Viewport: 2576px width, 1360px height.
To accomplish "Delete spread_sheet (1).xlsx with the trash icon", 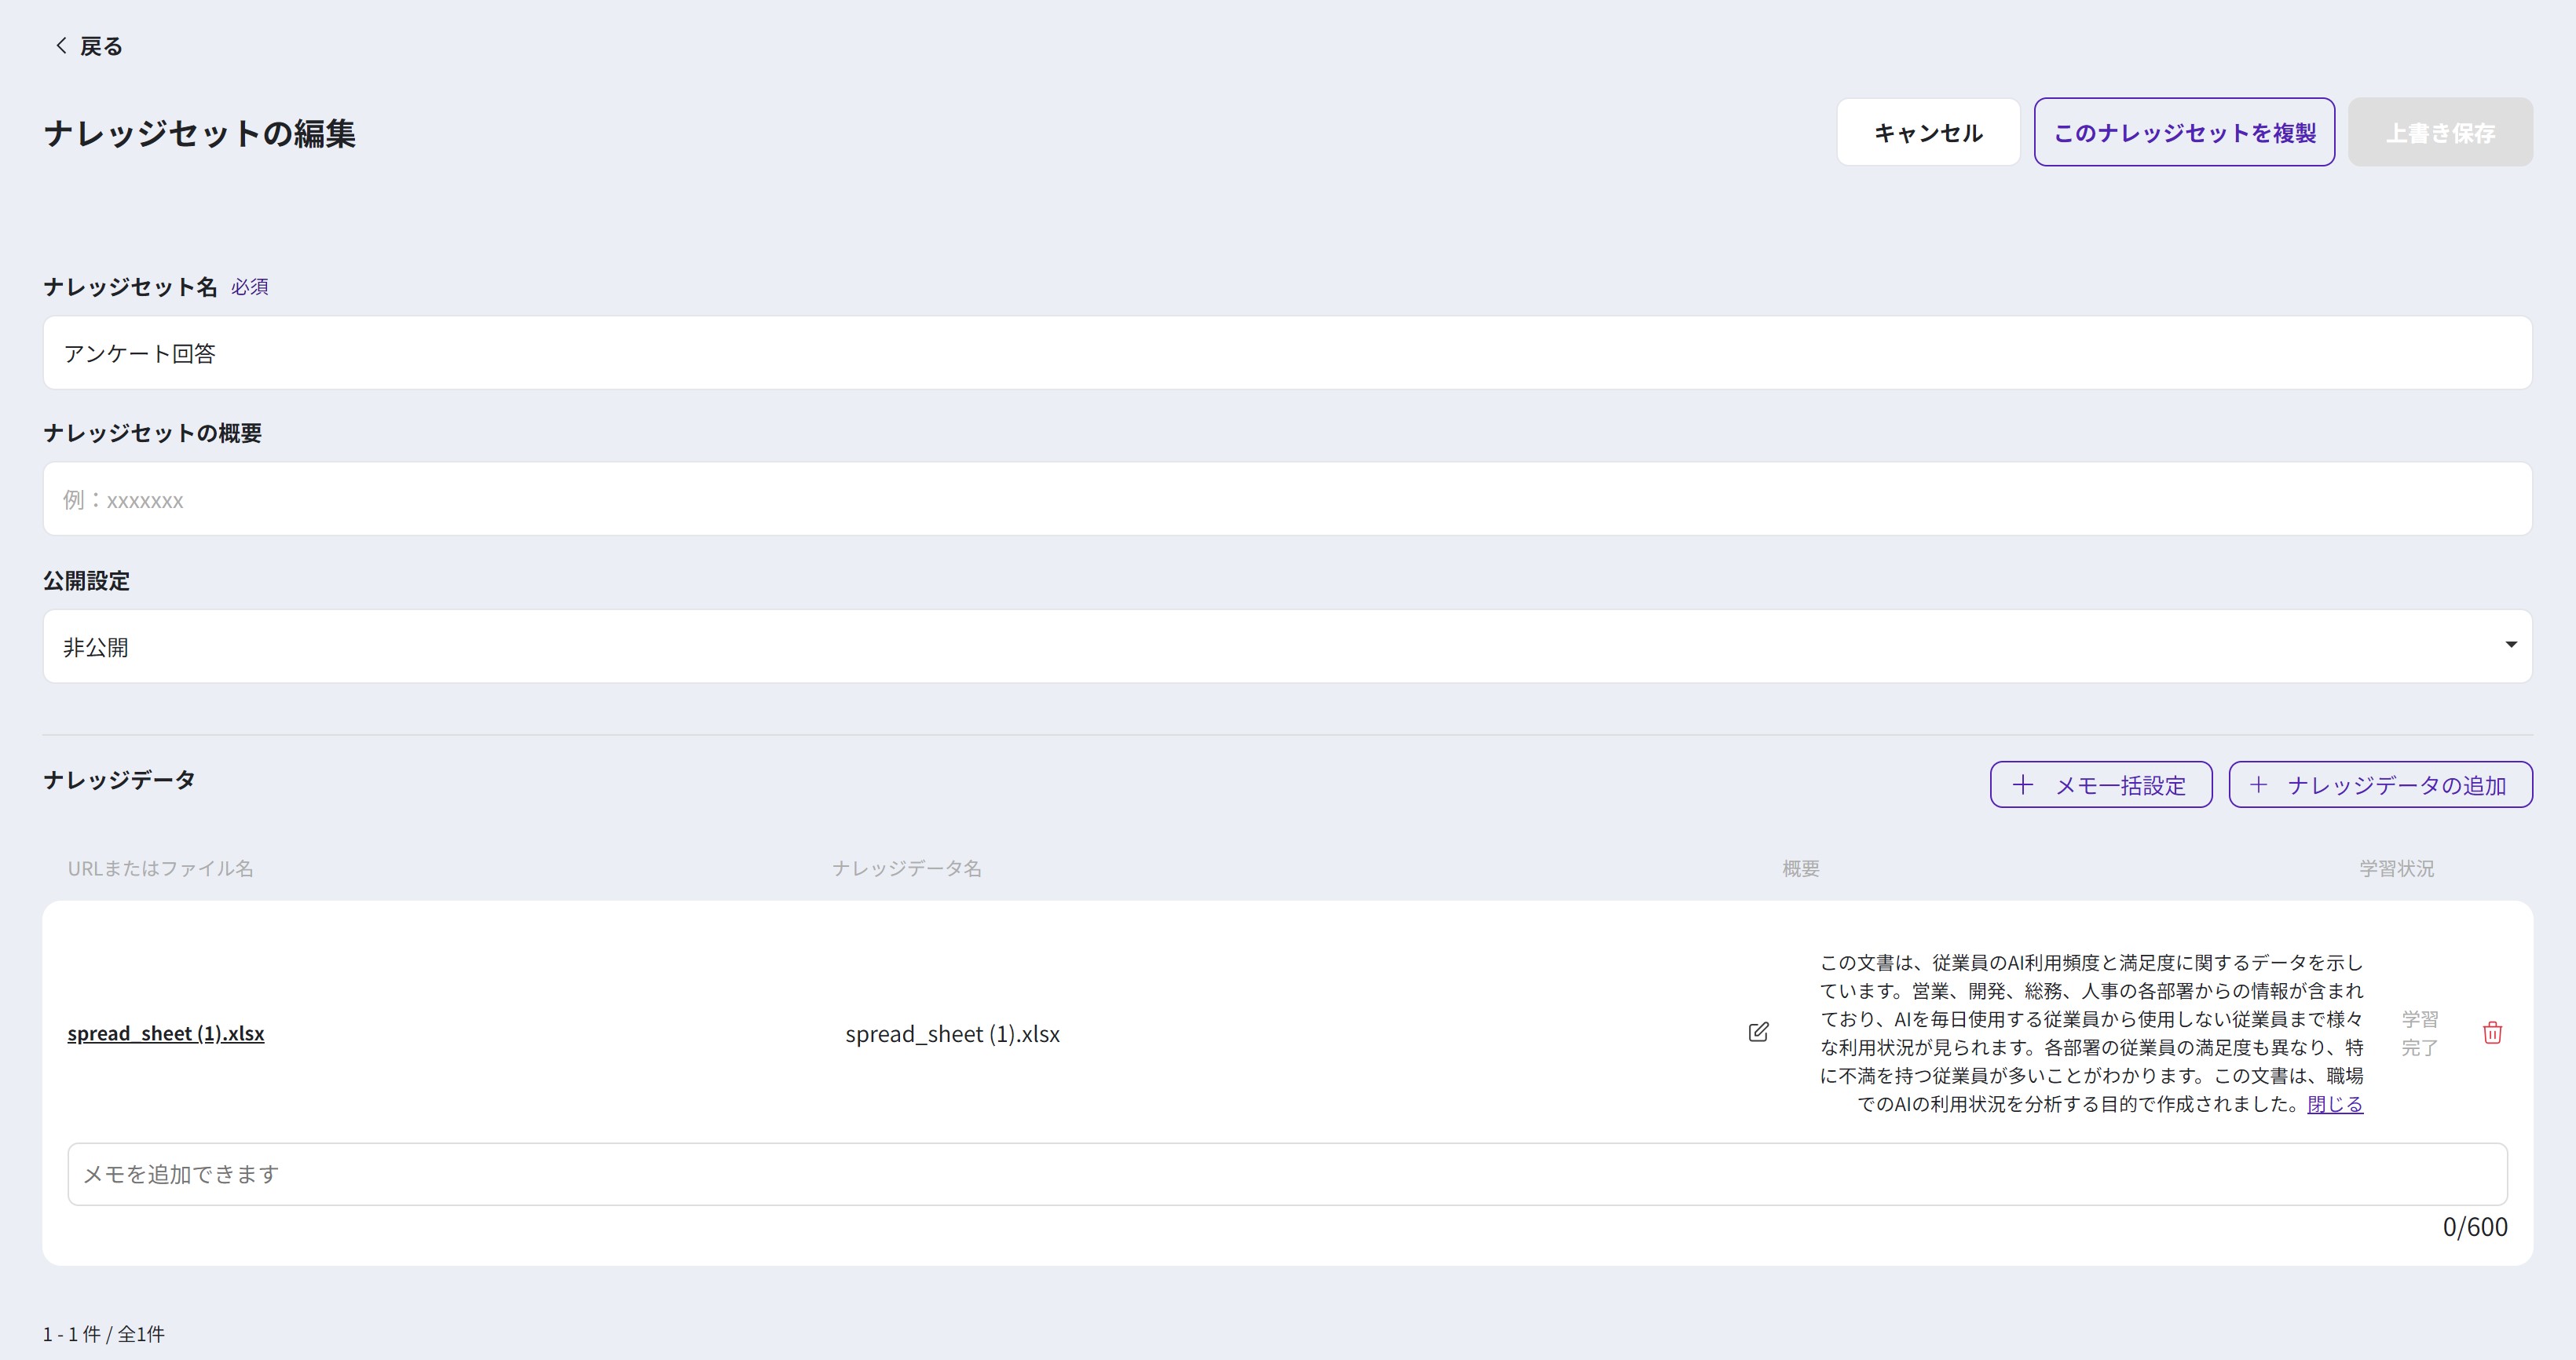I will click(x=2492, y=1033).
